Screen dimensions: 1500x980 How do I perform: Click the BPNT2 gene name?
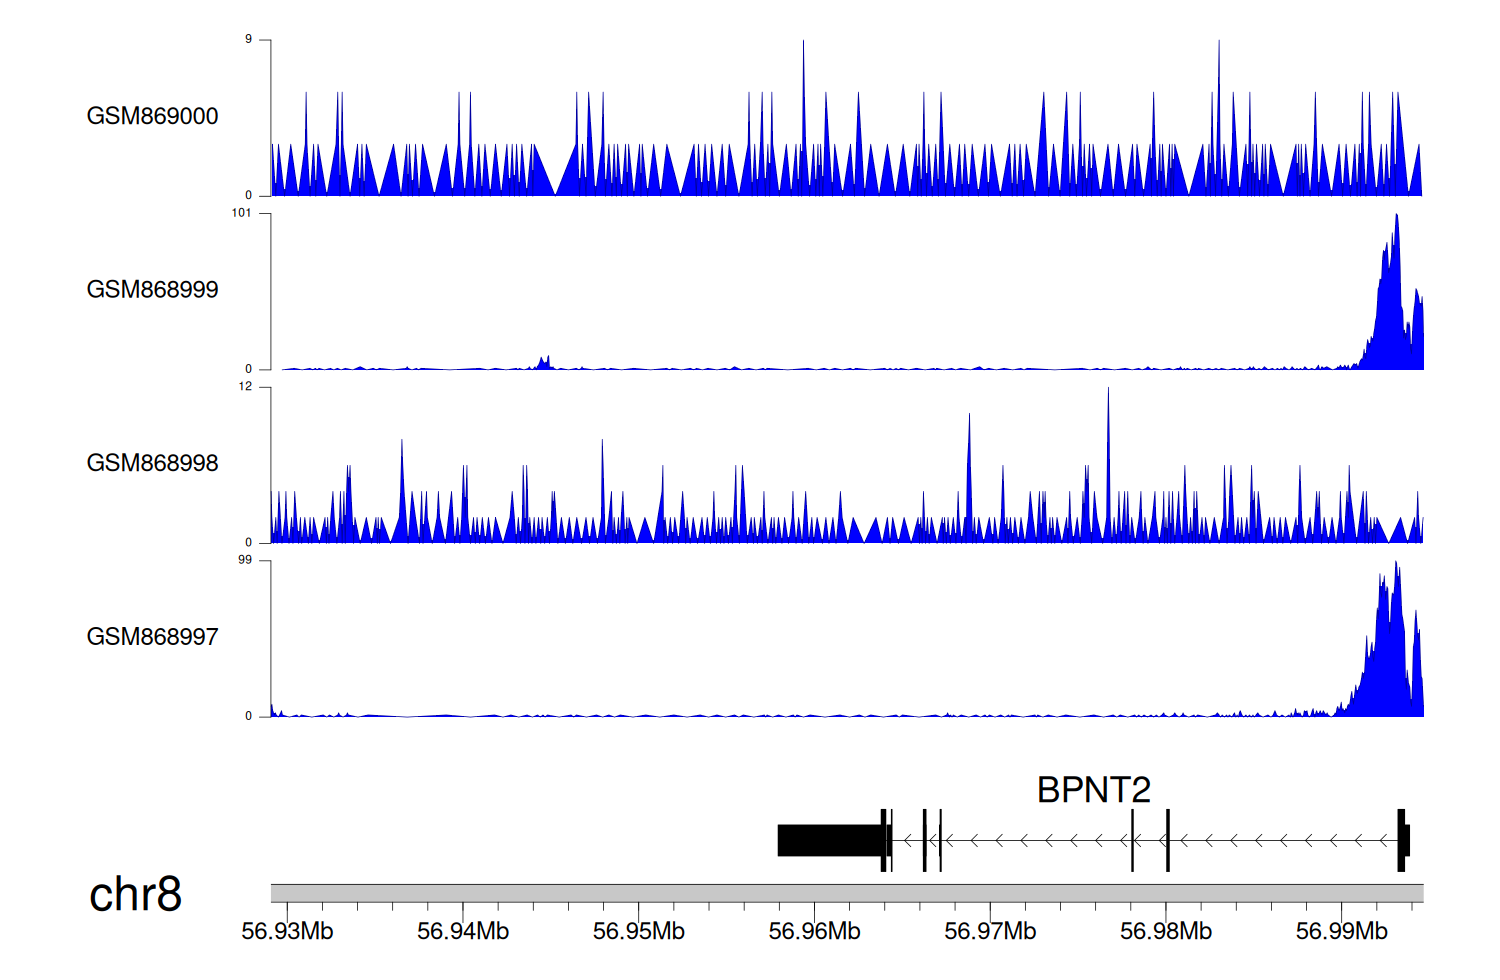(x=1093, y=790)
